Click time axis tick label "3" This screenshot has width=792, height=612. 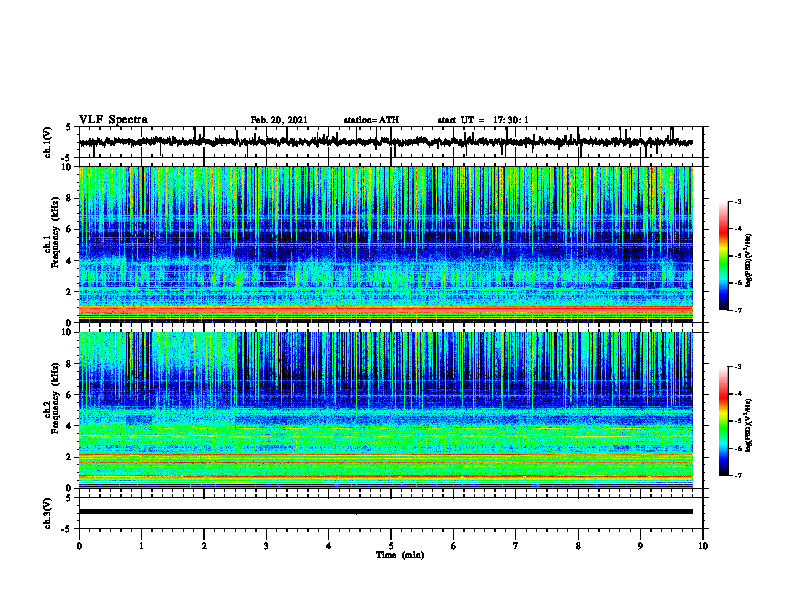coord(266,546)
